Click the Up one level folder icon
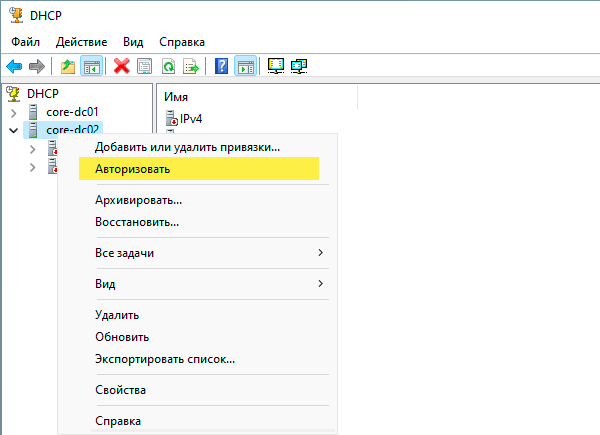The height and width of the screenshot is (435, 600). pos(68,66)
